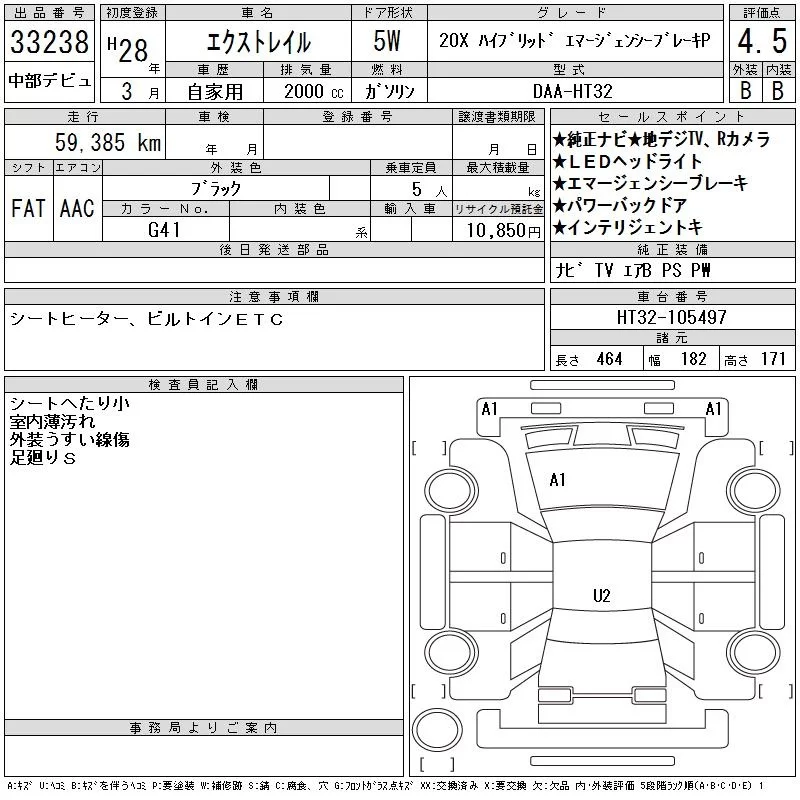Screen dimensions: 800x800
Task: Click the model code DAA-HT32
Action: tap(572, 91)
